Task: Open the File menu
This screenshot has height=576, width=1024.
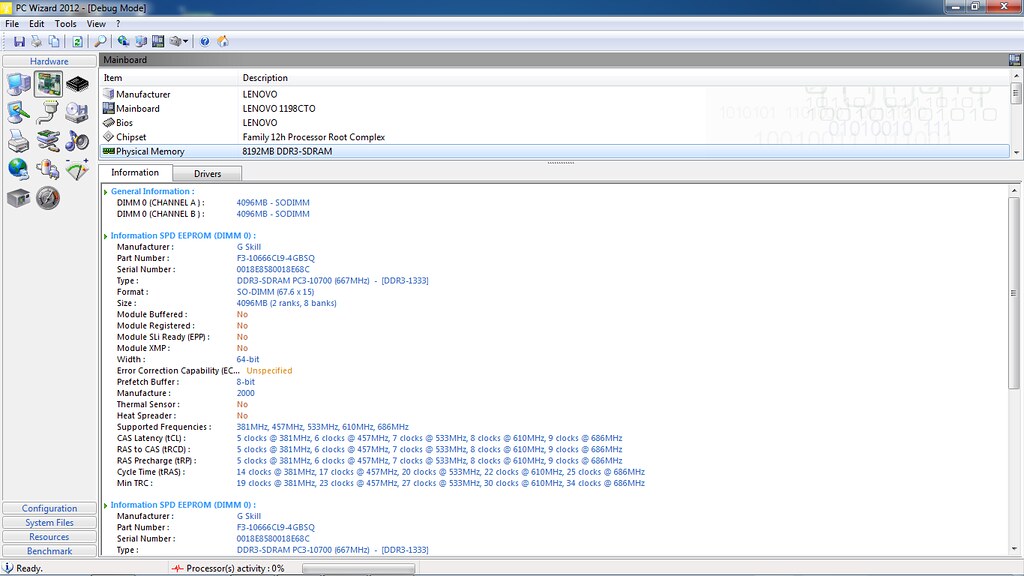Action: 12,24
